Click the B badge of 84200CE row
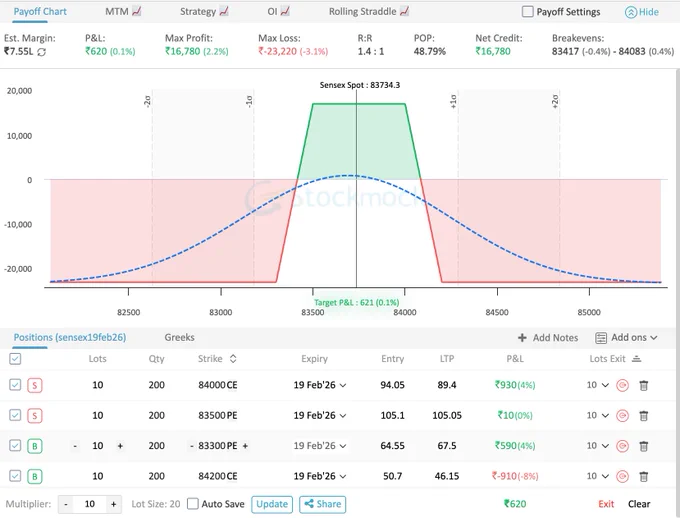Viewport: 680px width, 518px height. coord(35,476)
